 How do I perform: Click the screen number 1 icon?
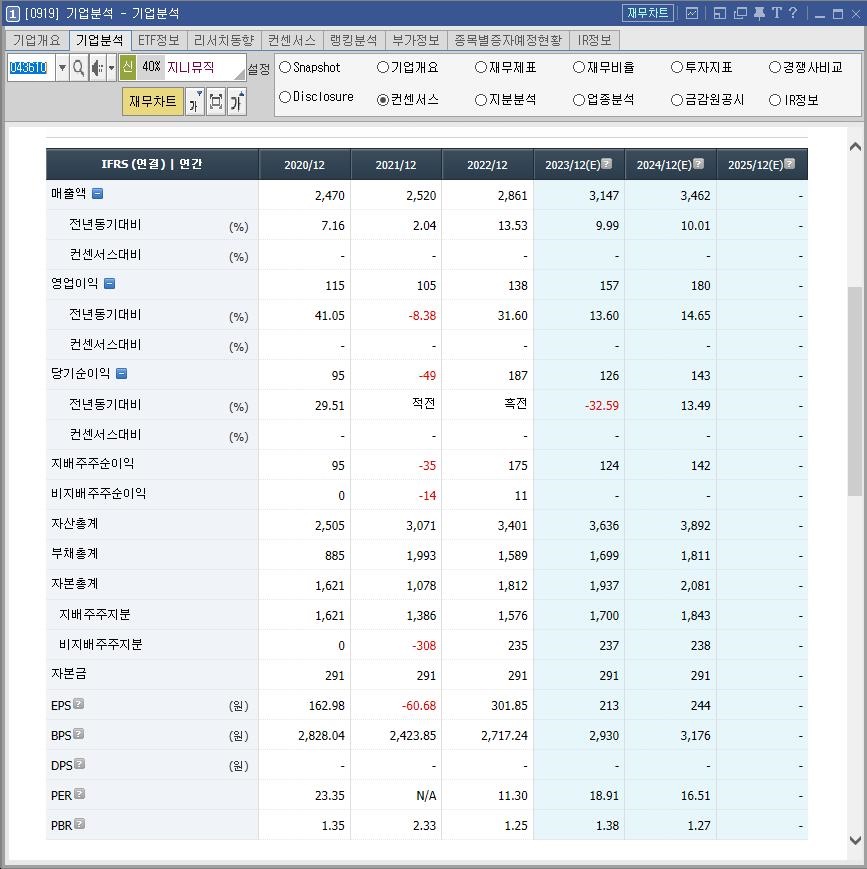click(x=12, y=14)
